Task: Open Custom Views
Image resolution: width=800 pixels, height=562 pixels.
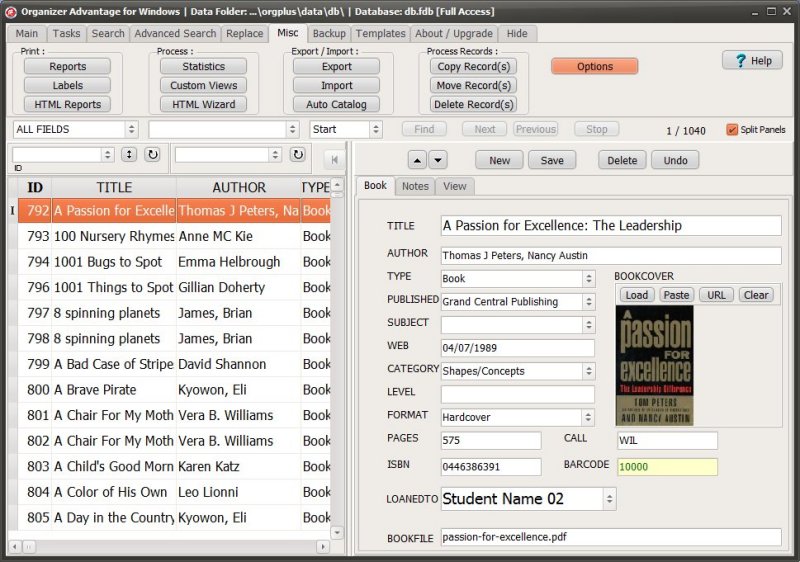Action: pyautogui.click(x=204, y=86)
